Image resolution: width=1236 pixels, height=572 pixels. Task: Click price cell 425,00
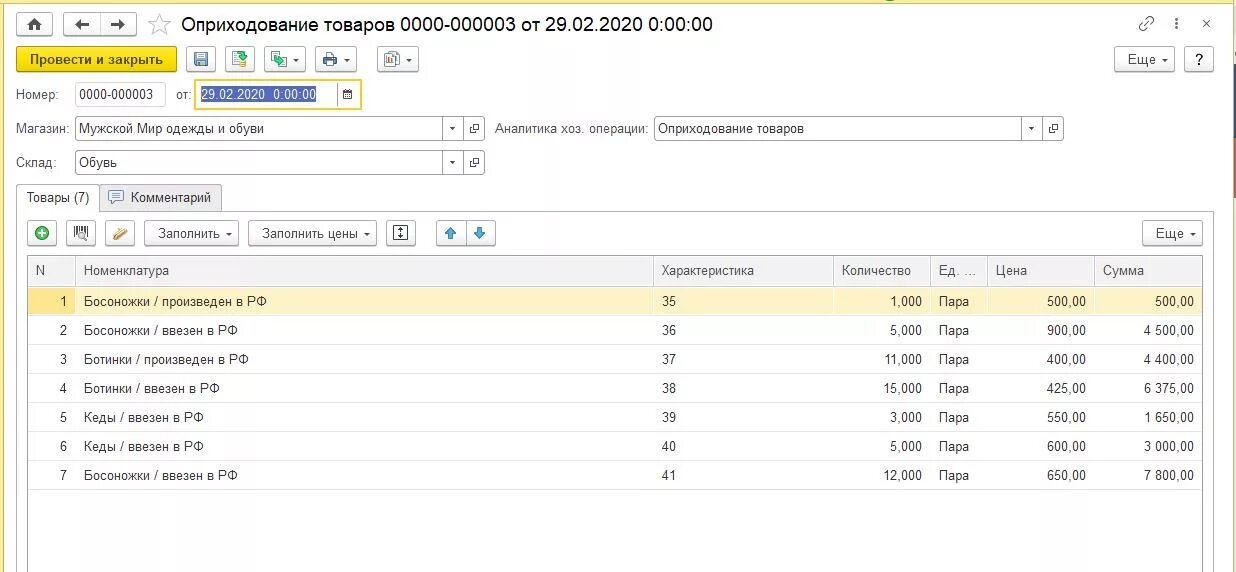[1041, 388]
